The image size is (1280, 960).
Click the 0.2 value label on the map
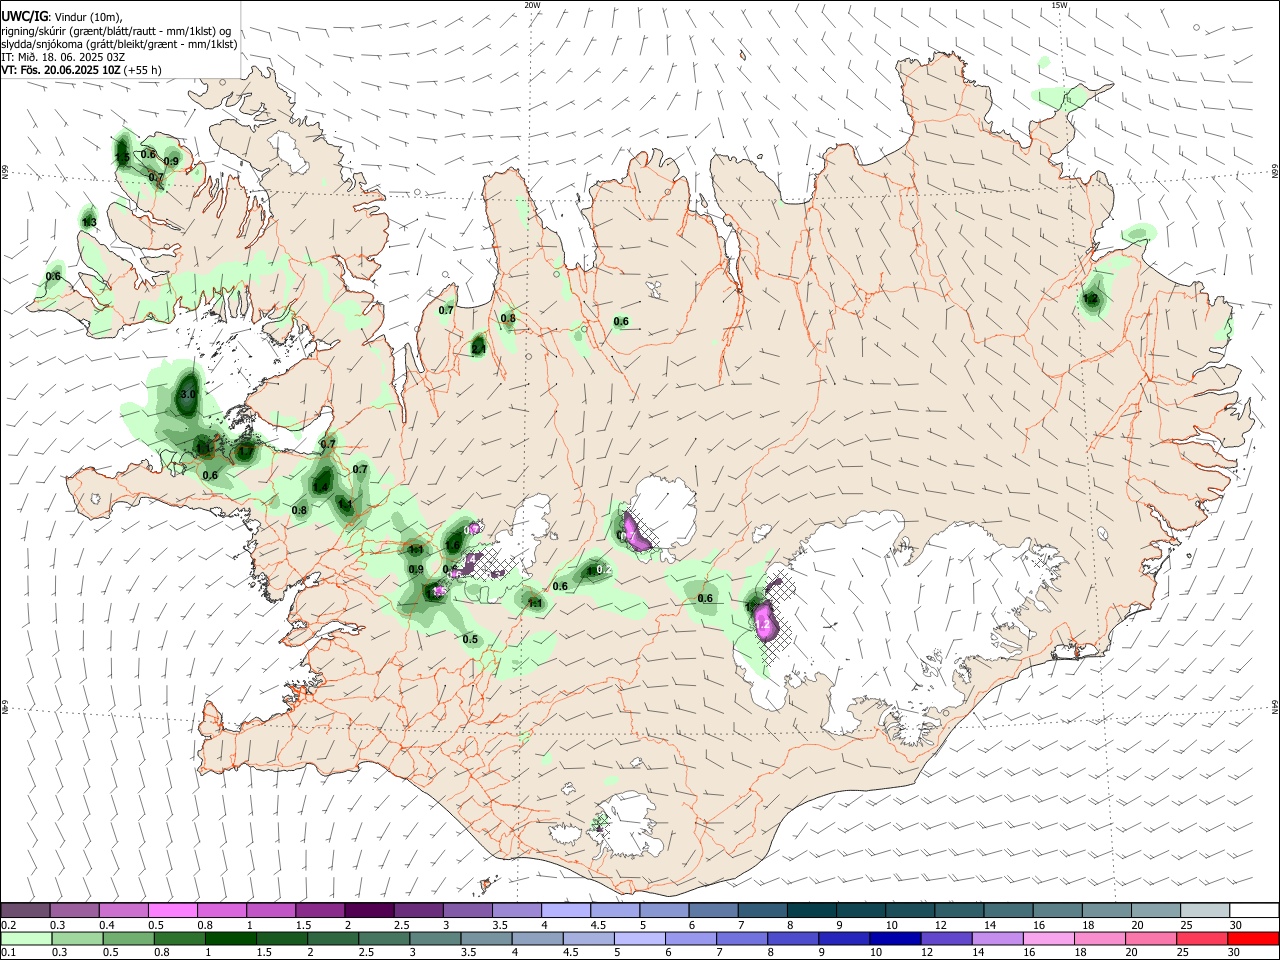(x=603, y=569)
